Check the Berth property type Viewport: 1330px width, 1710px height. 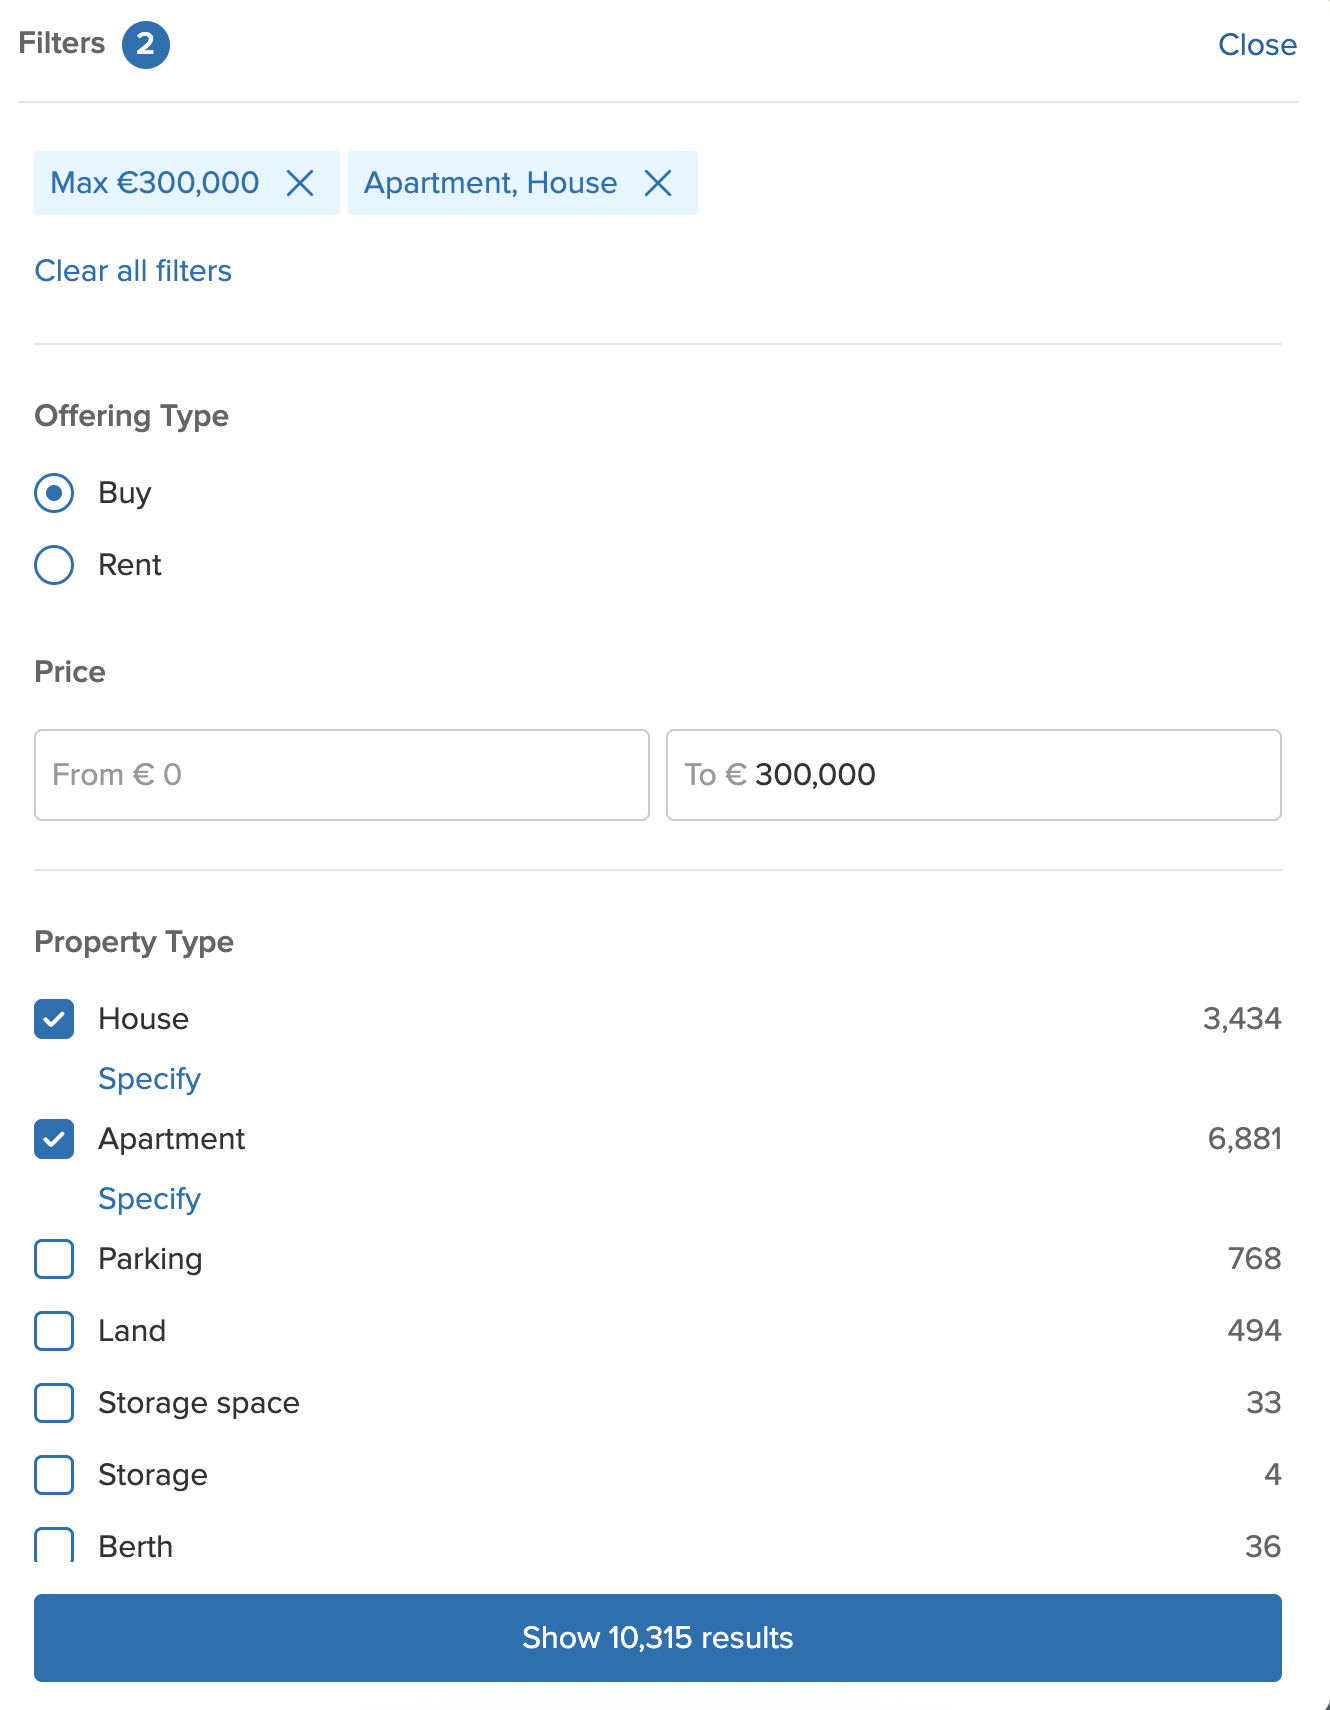pos(54,1545)
